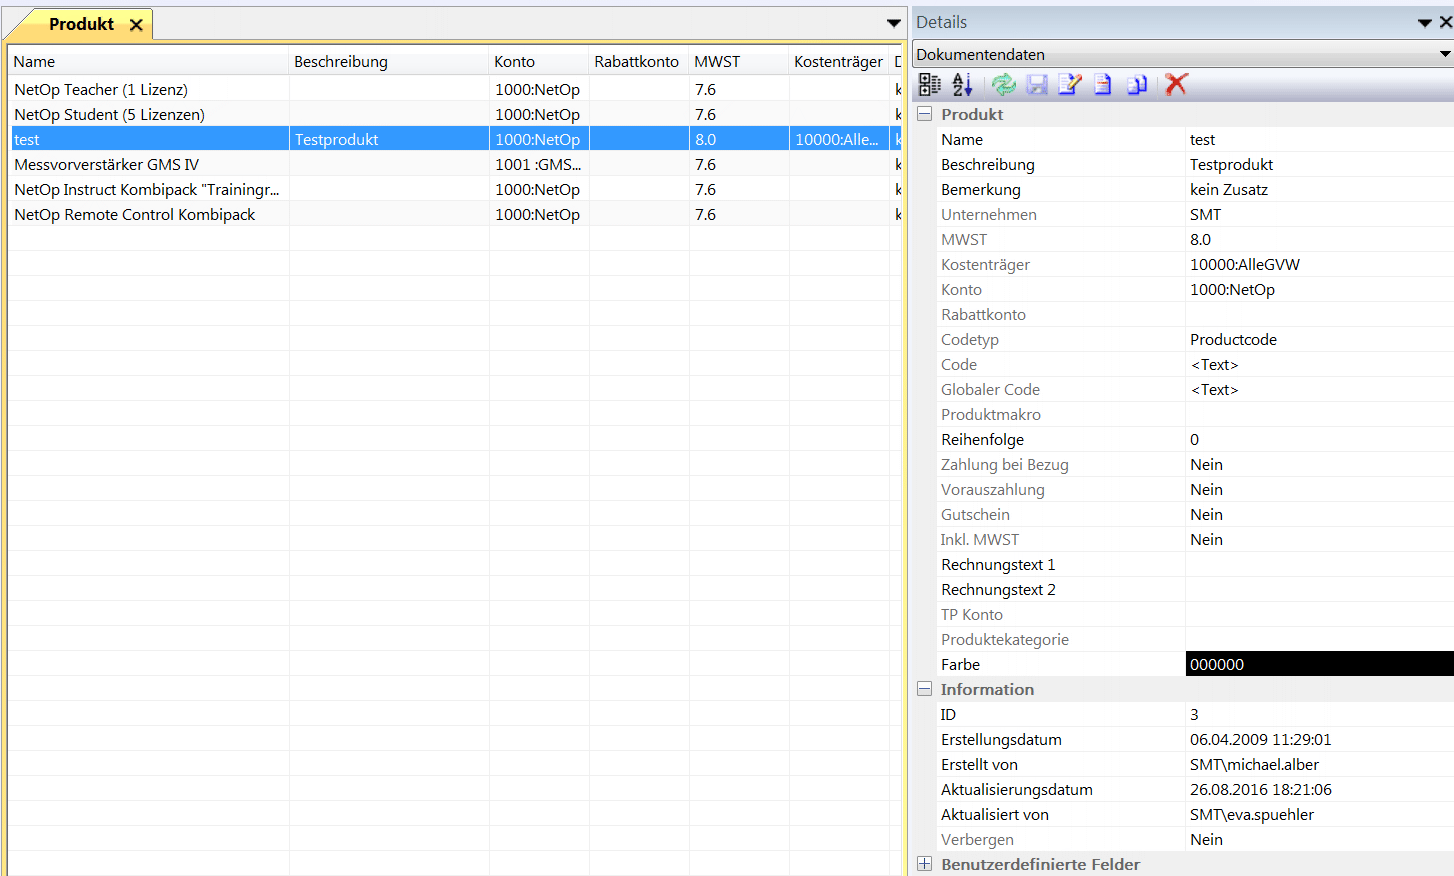Click the Categorized view icon

pyautogui.click(x=929, y=85)
